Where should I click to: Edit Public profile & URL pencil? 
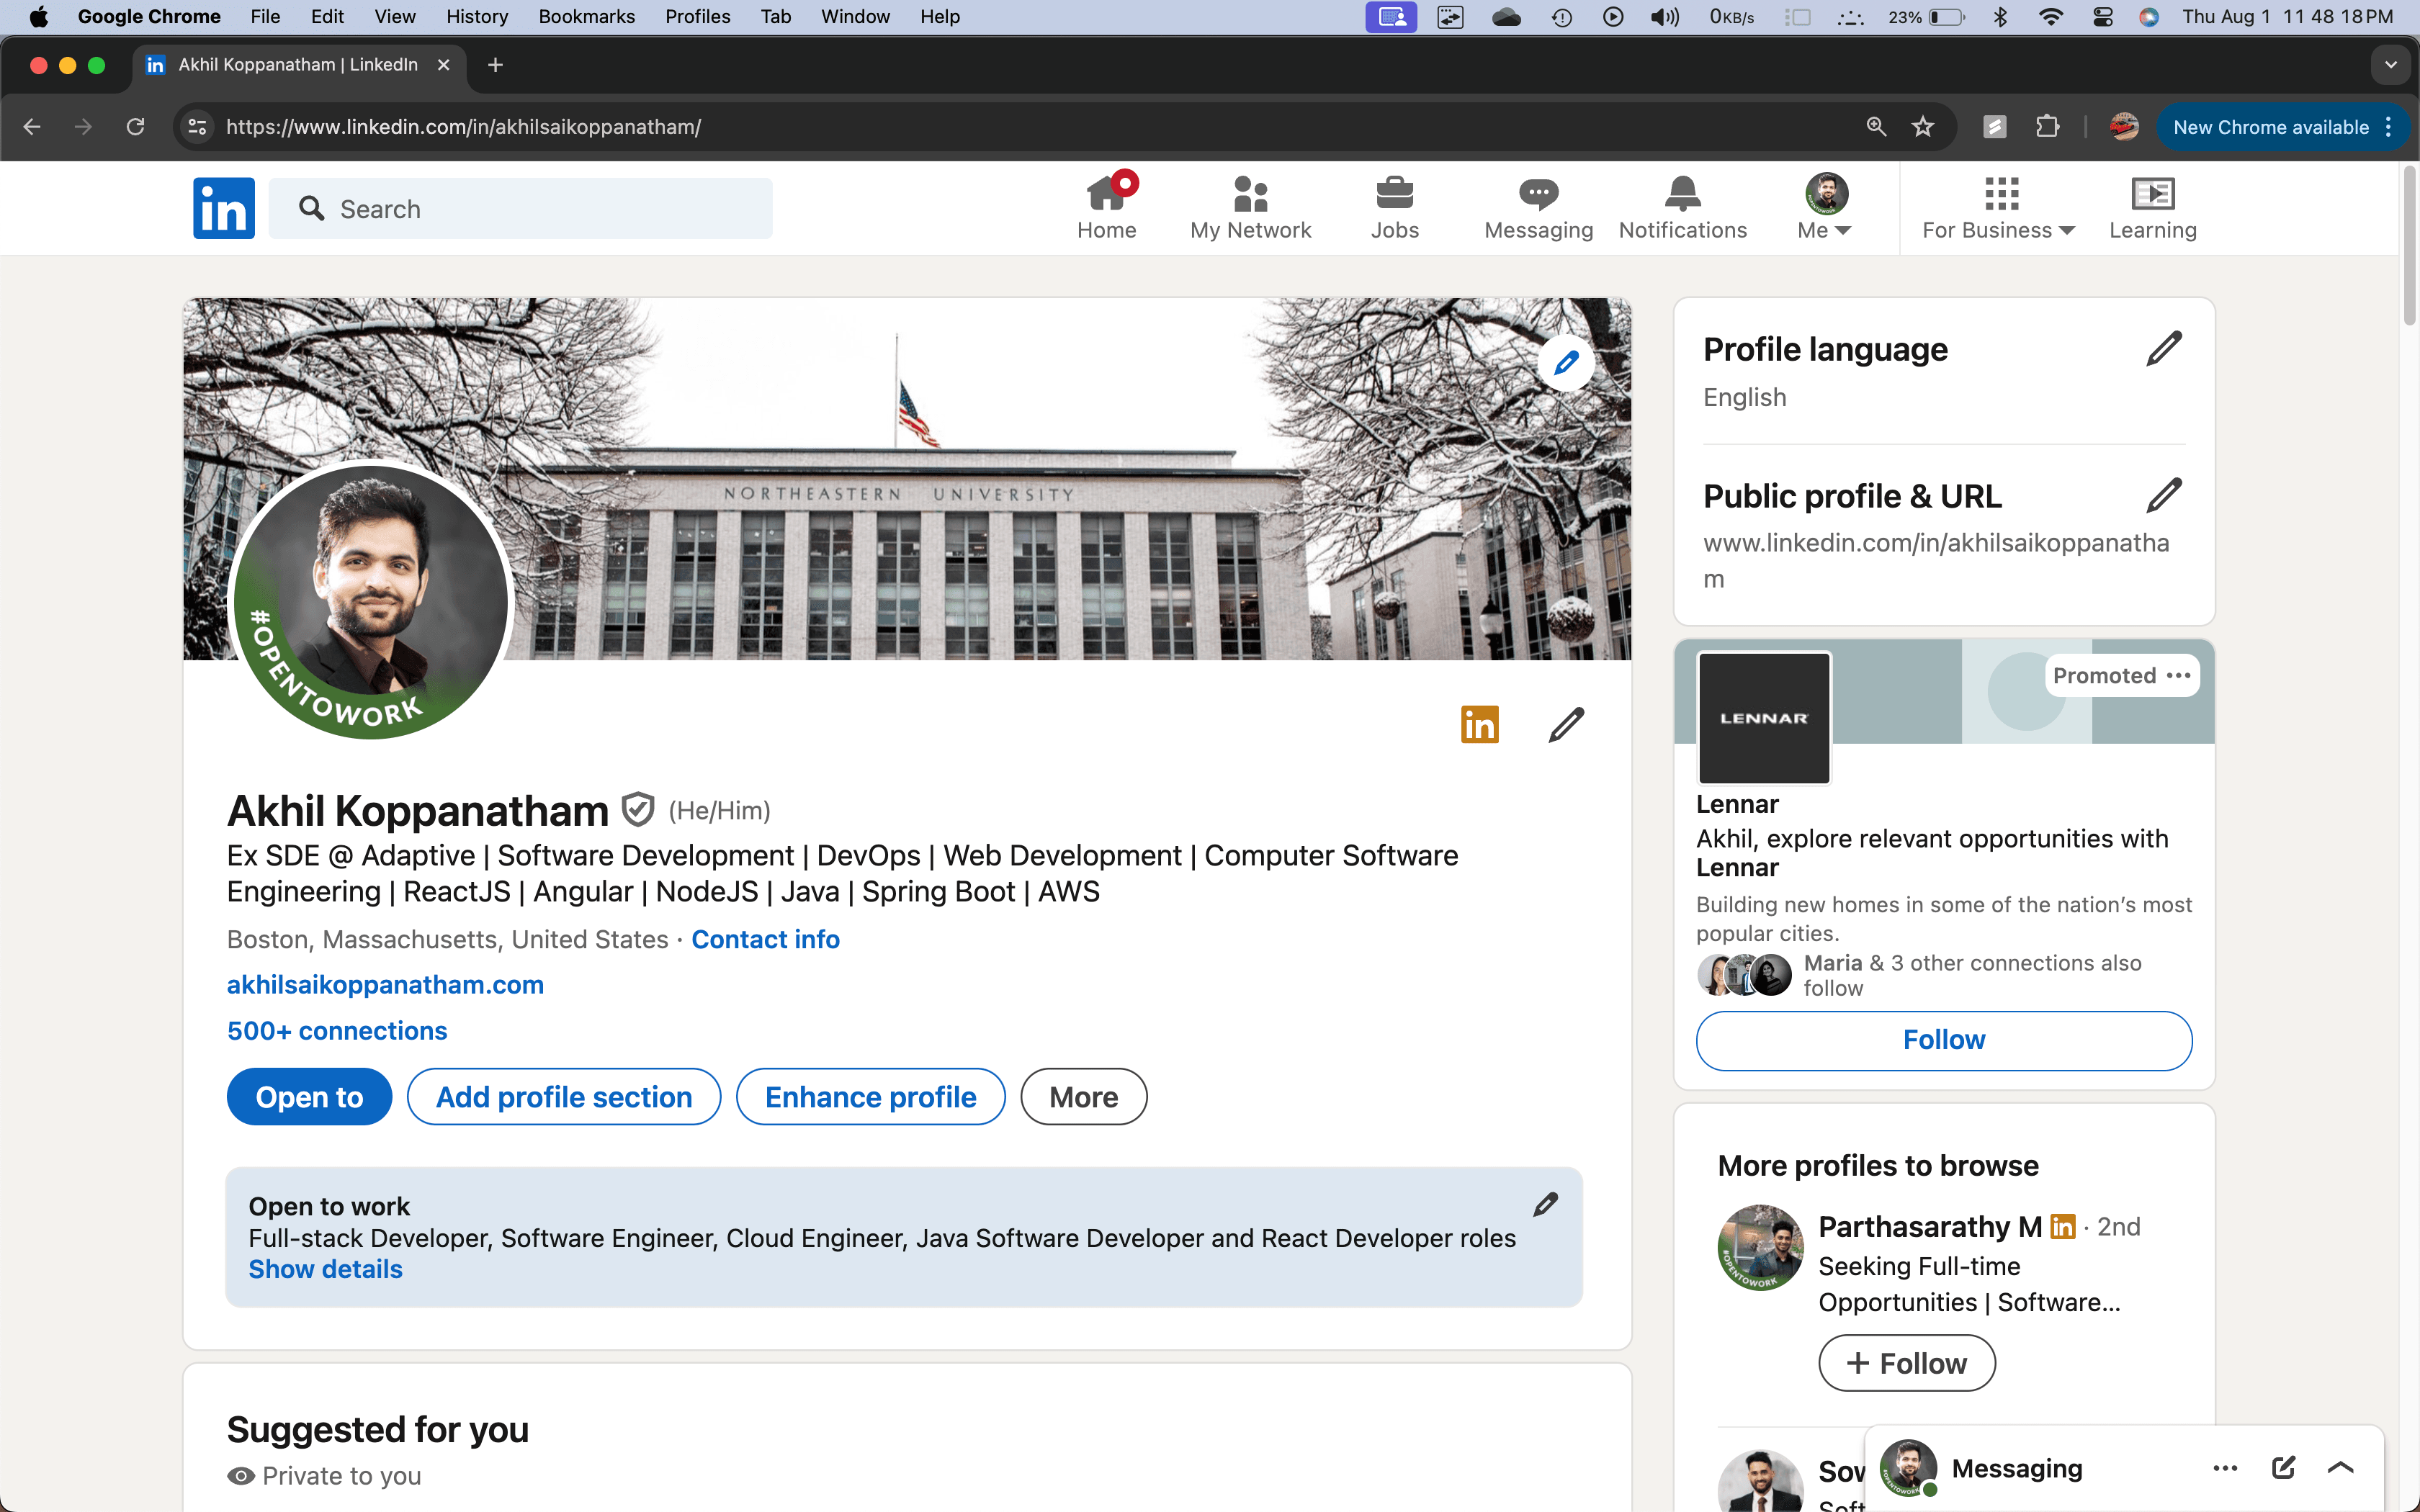point(2164,496)
